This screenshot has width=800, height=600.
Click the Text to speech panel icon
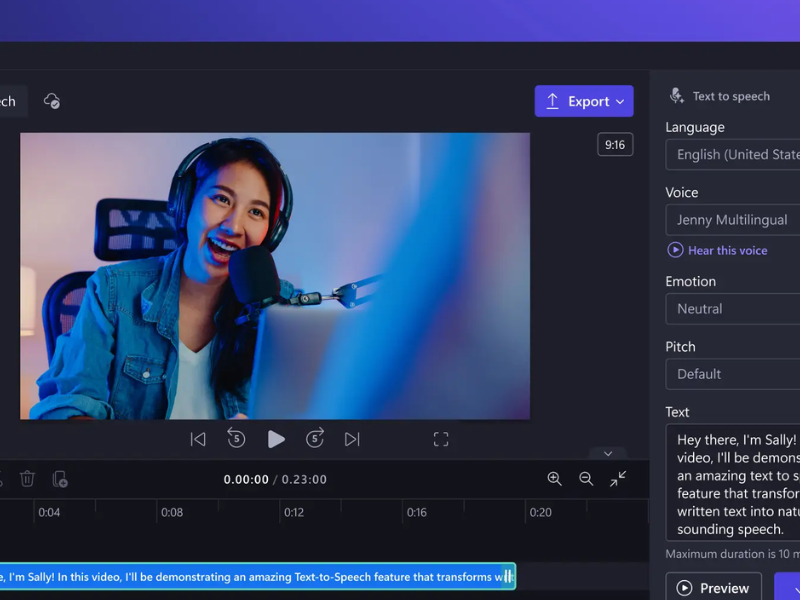(x=677, y=96)
